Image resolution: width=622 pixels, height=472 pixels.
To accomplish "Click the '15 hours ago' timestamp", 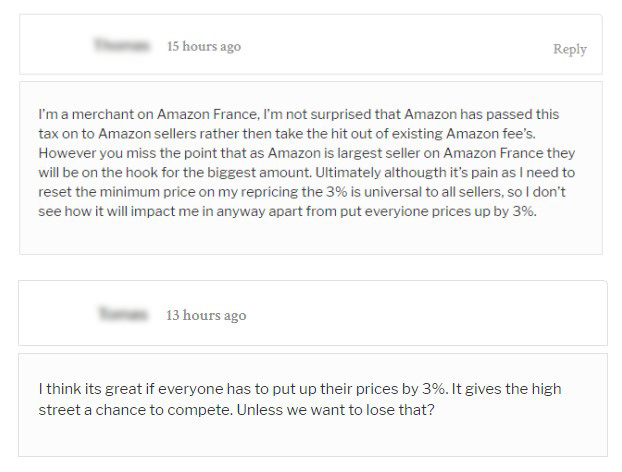I will tap(204, 46).
